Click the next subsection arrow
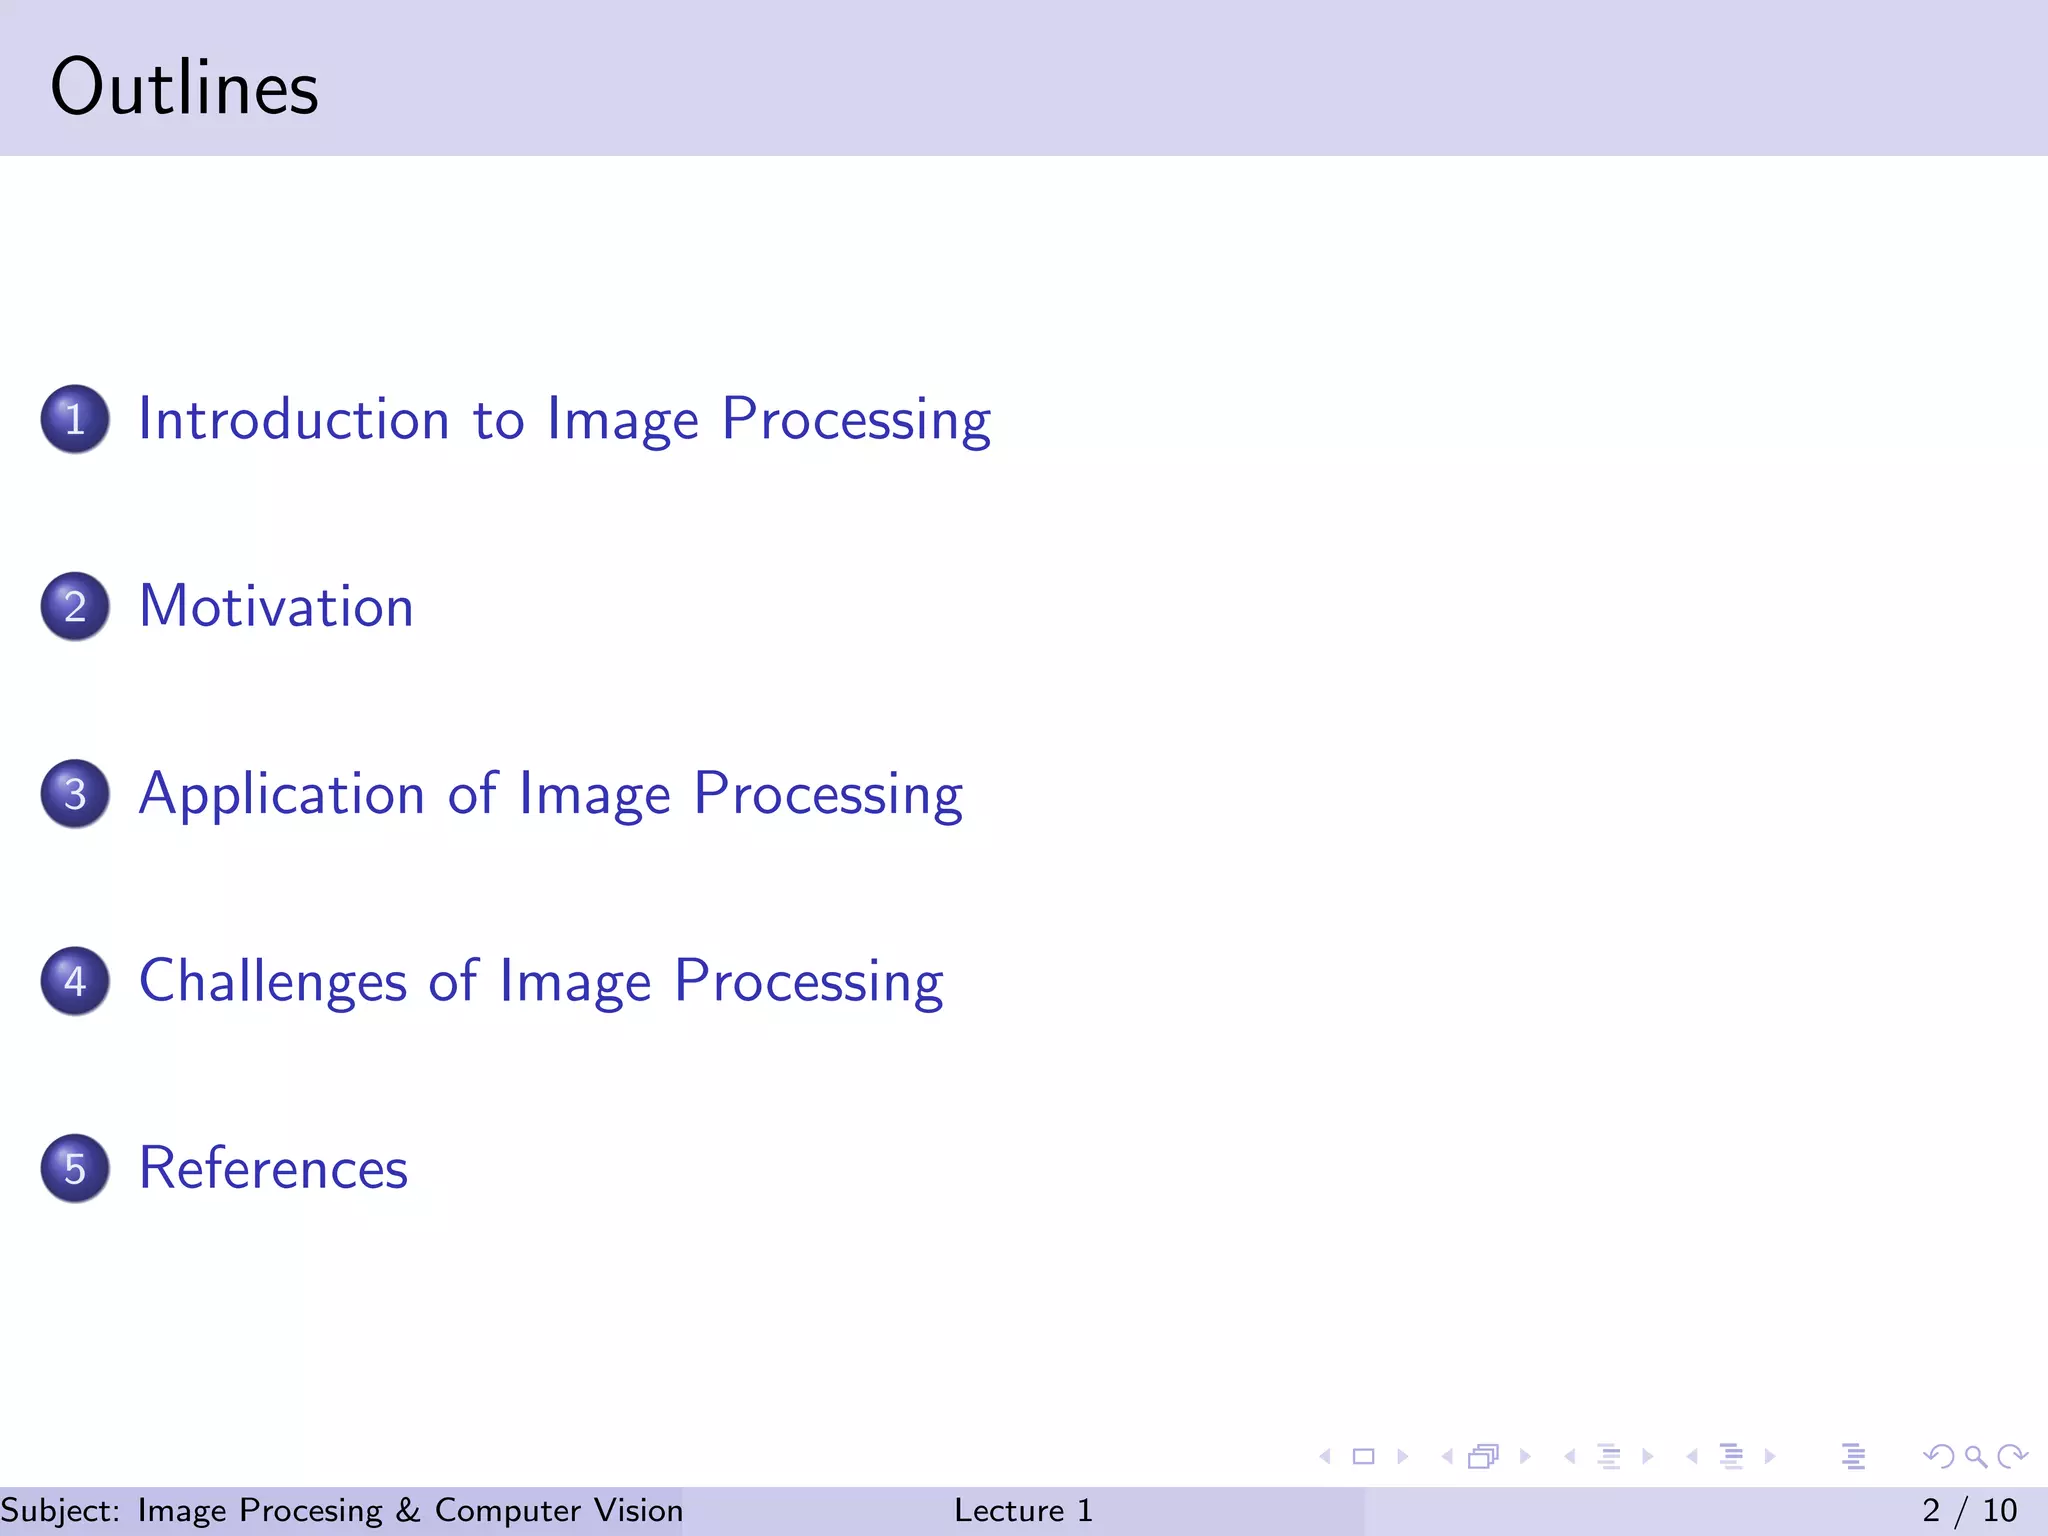 pyautogui.click(x=1647, y=1457)
